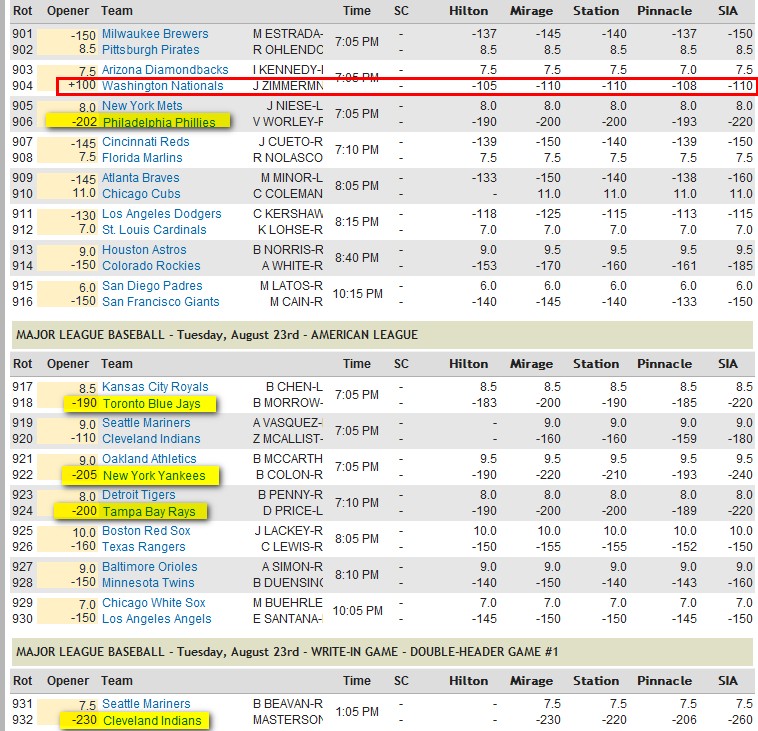Open Detroit Tigers team link

139,495
